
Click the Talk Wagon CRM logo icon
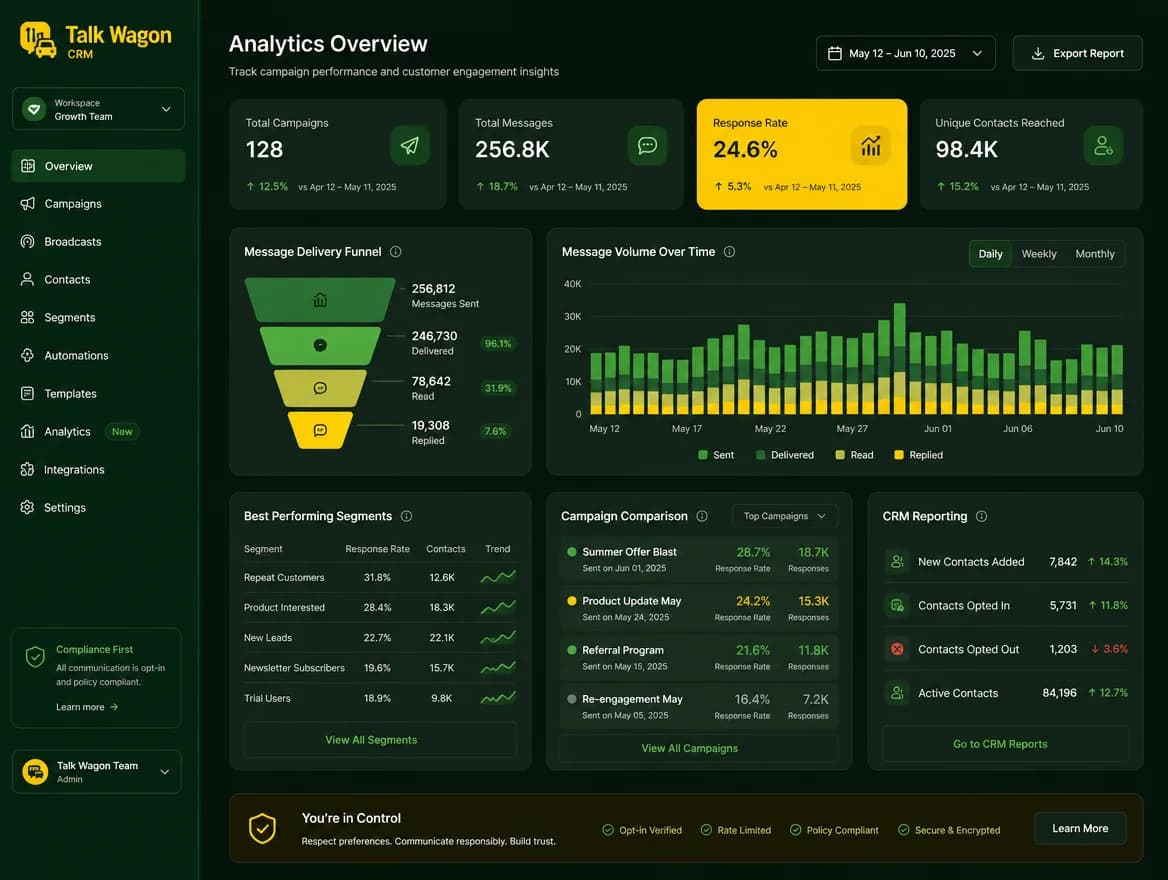(x=38, y=40)
